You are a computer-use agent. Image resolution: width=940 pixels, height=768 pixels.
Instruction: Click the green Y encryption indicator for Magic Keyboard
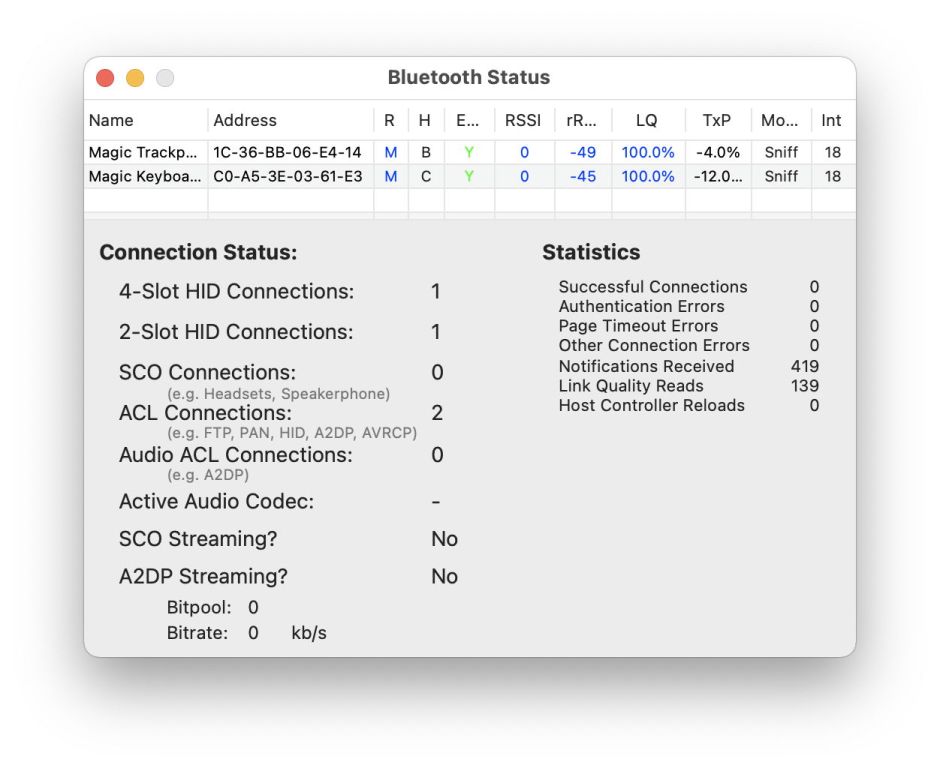[466, 176]
